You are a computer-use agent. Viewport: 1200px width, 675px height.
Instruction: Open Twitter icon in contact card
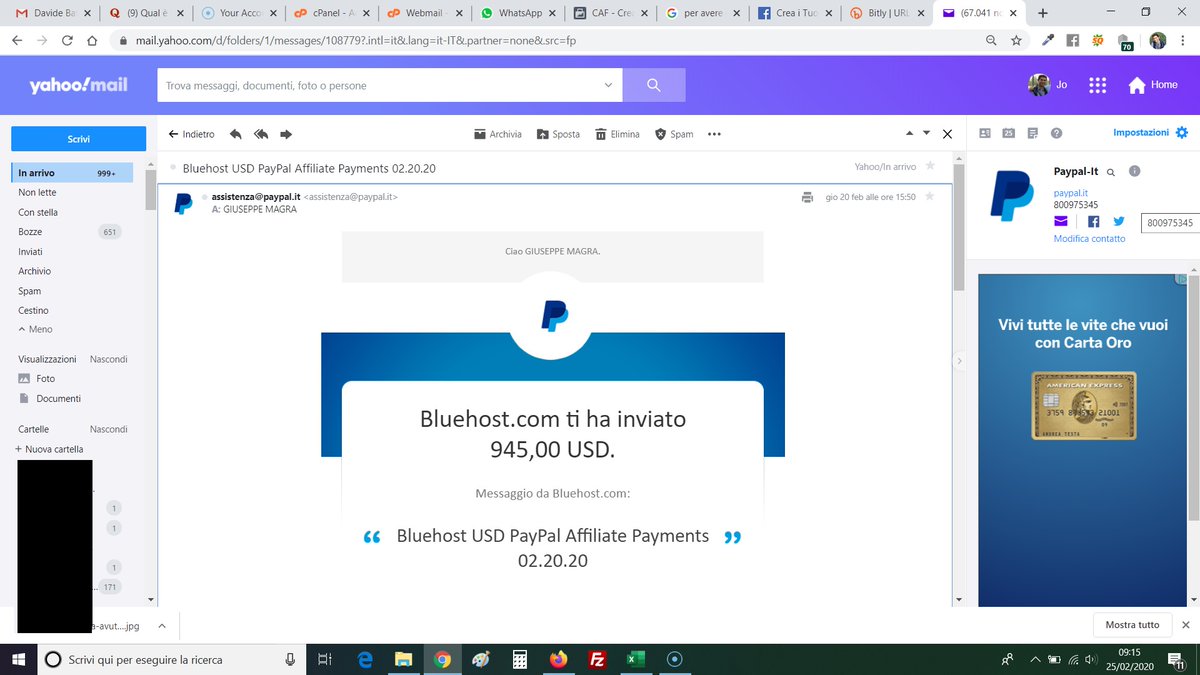point(1119,221)
